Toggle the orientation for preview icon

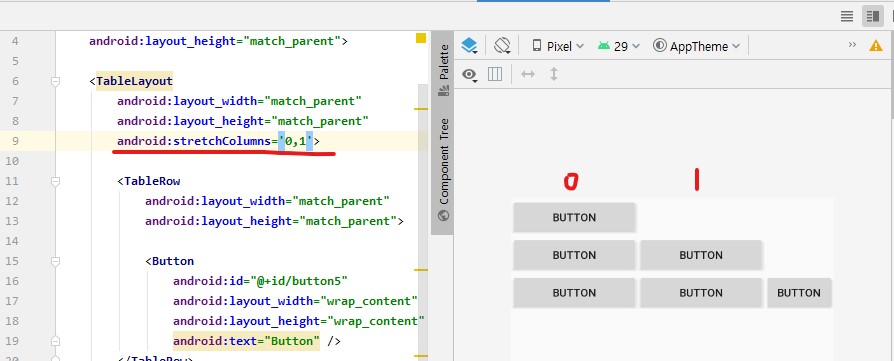coord(502,46)
